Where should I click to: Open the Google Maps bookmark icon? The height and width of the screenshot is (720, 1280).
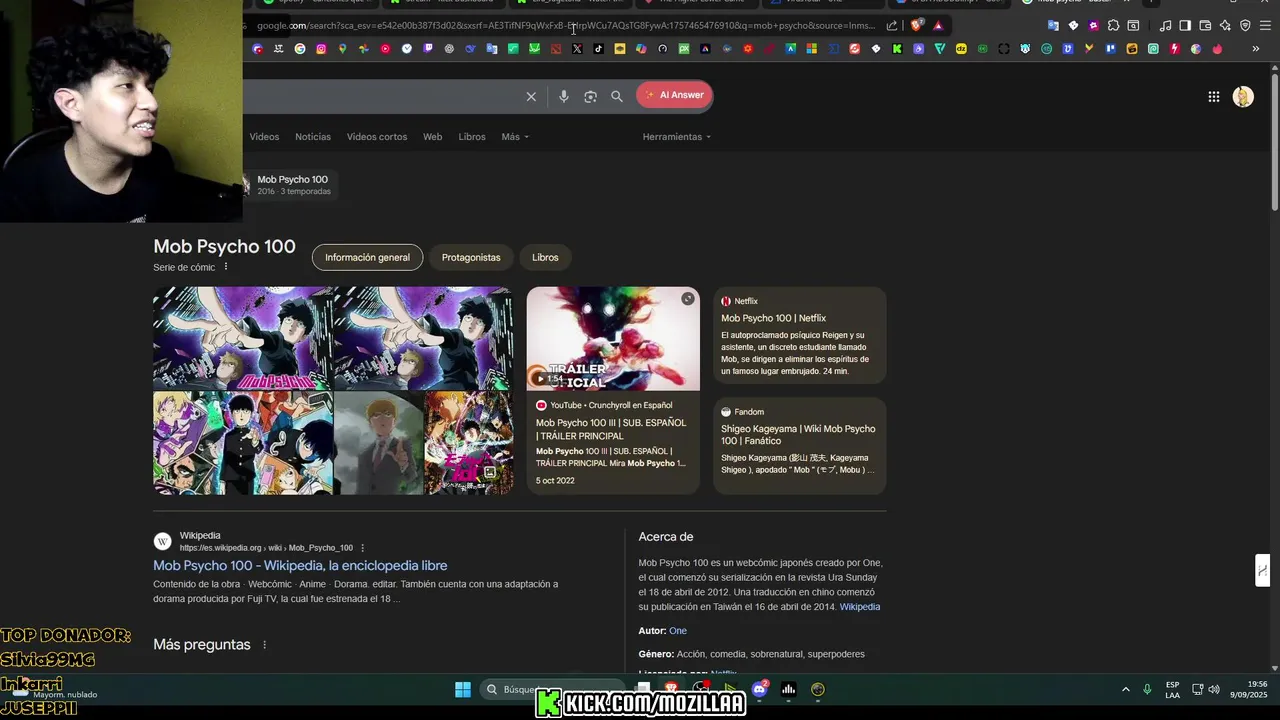coord(342,49)
